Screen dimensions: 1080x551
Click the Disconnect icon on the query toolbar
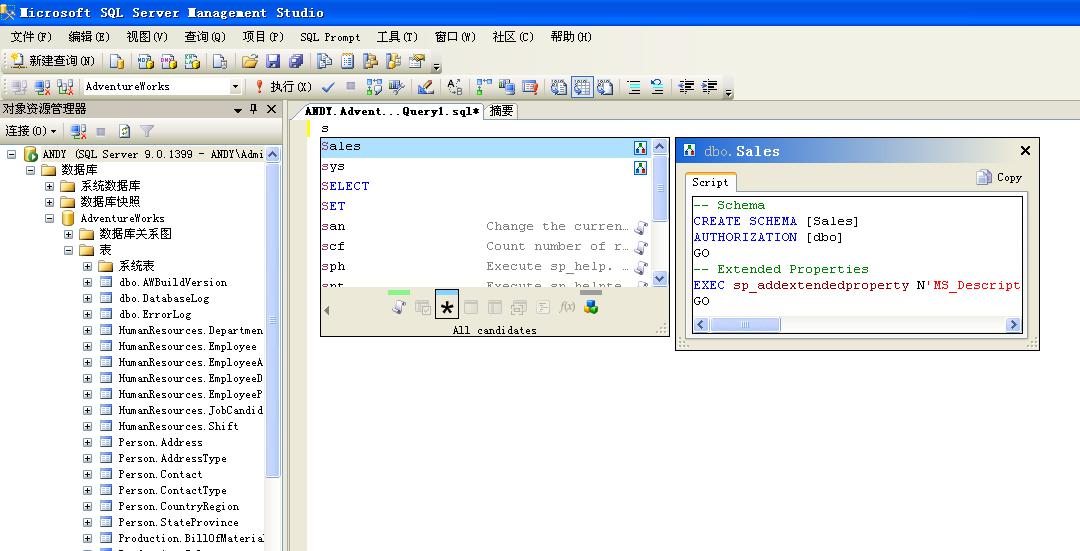42,87
